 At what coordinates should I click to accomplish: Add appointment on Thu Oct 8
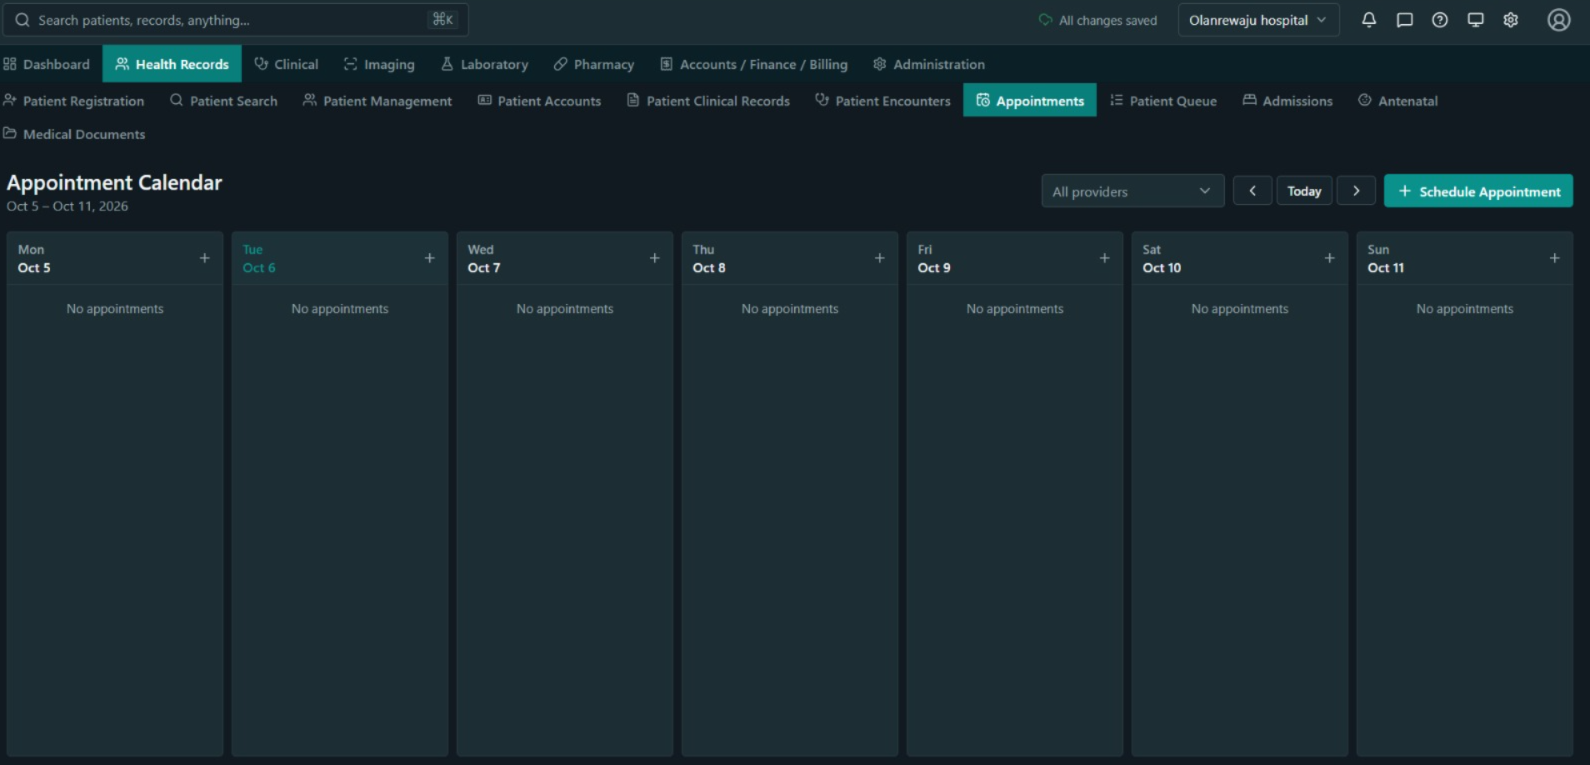880,258
